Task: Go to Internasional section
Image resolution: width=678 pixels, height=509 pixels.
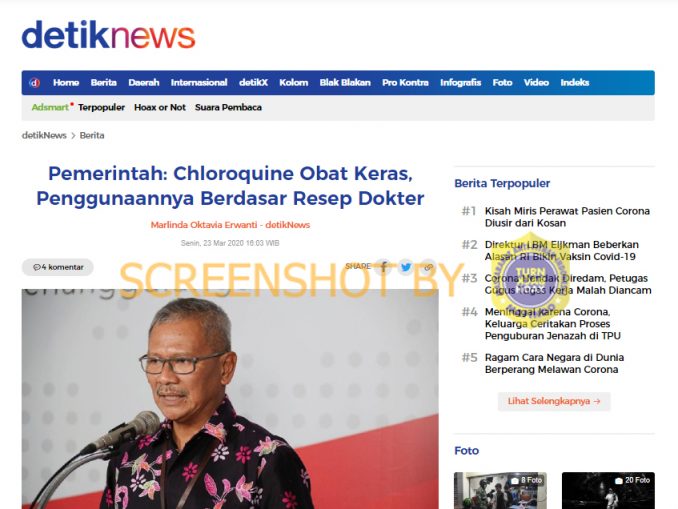Action: (x=199, y=83)
